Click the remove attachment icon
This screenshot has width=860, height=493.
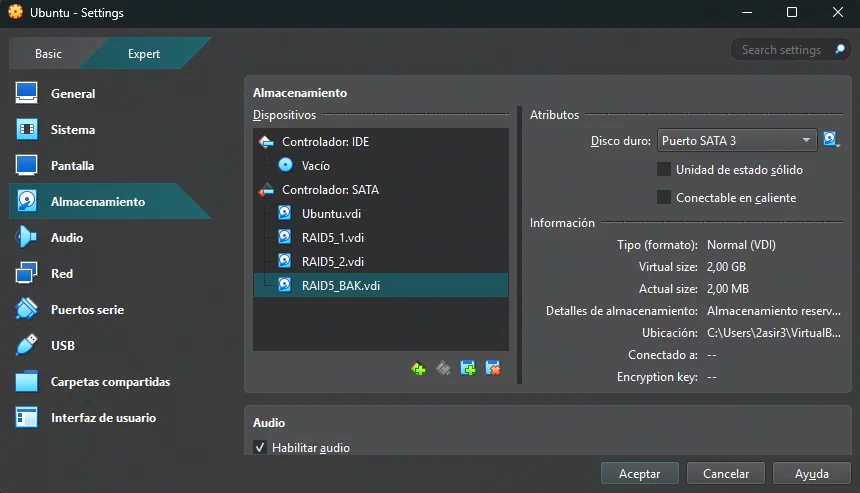pos(493,369)
